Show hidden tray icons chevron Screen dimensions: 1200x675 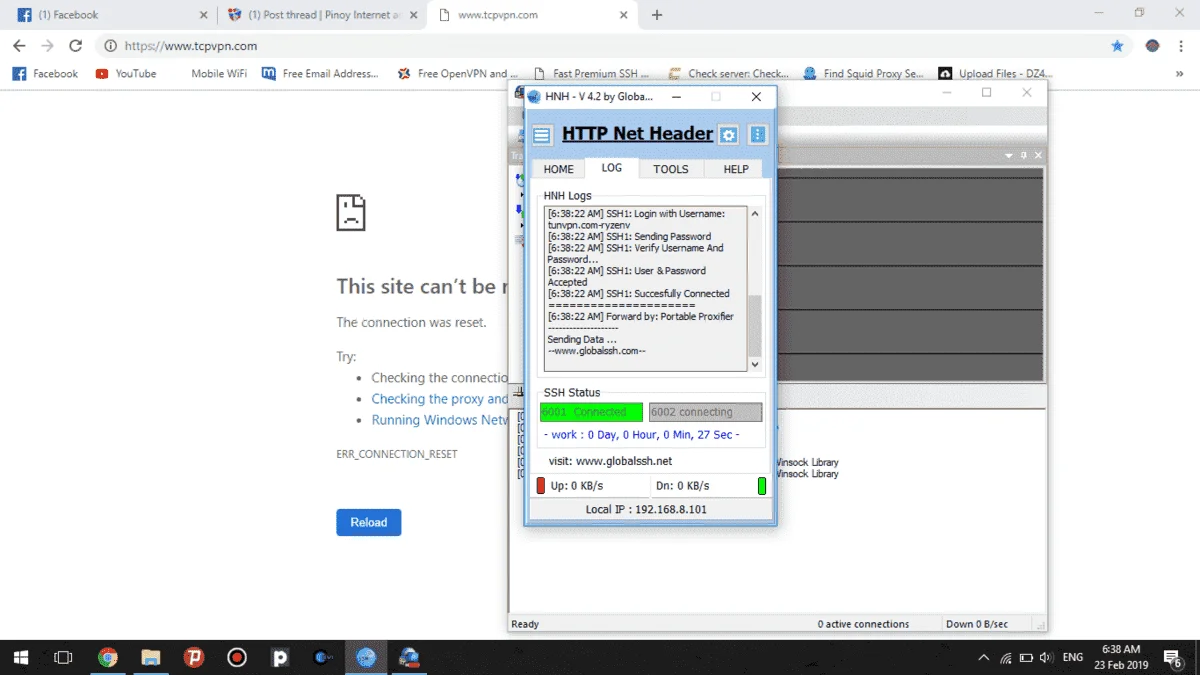point(984,658)
